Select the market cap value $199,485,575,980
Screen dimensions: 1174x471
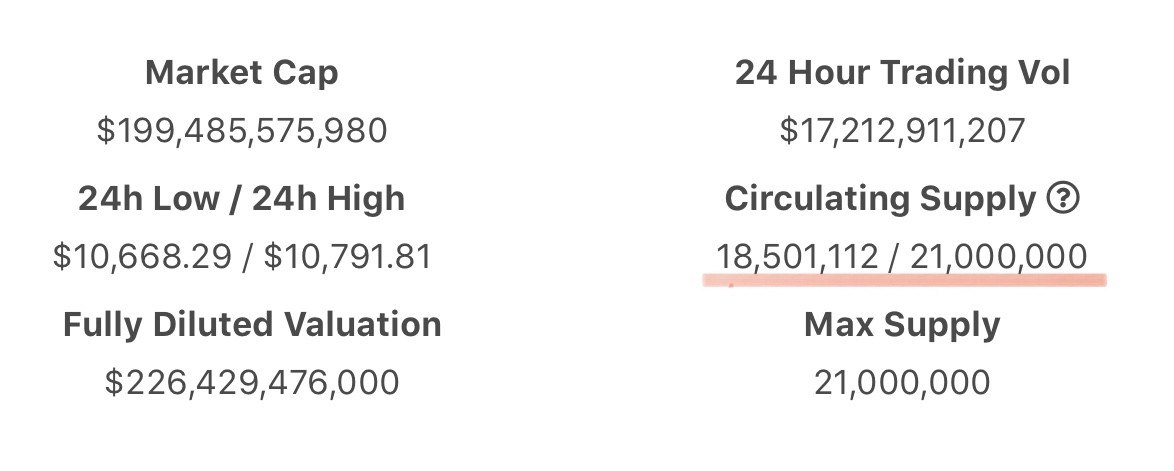point(241,131)
